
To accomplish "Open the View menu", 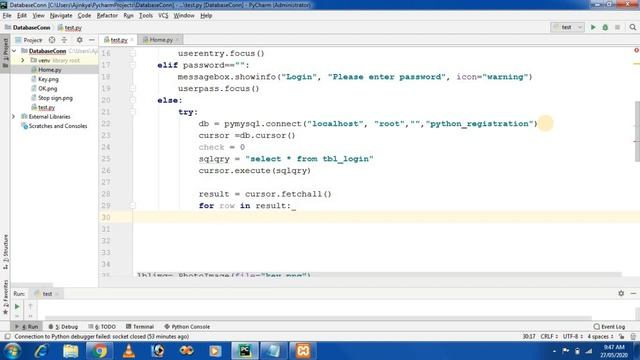I will click(x=38, y=16).
